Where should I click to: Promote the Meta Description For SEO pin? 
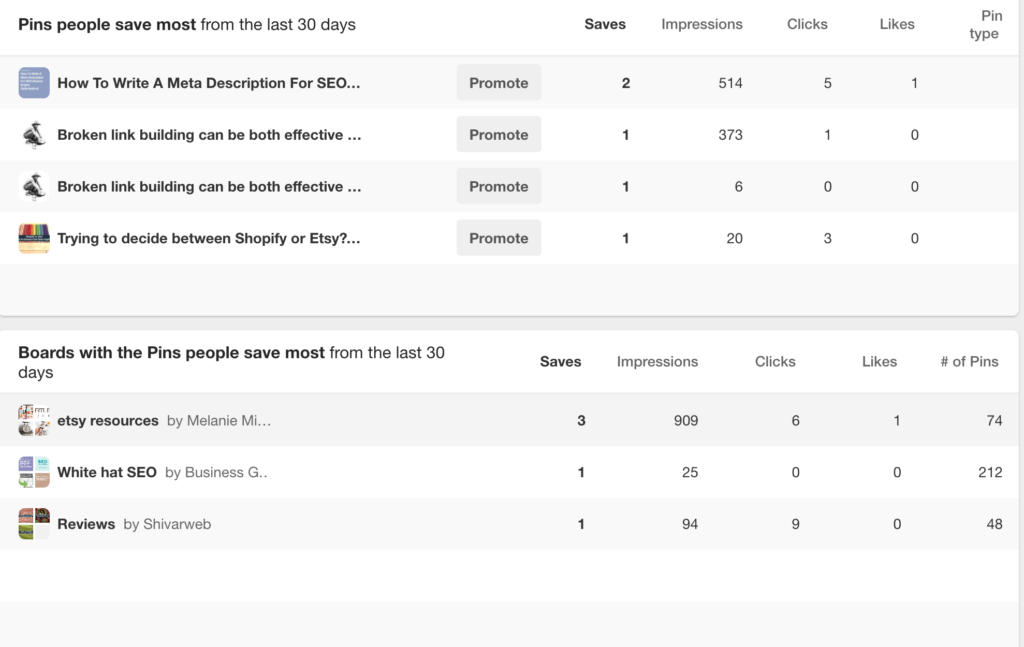pyautogui.click(x=498, y=83)
